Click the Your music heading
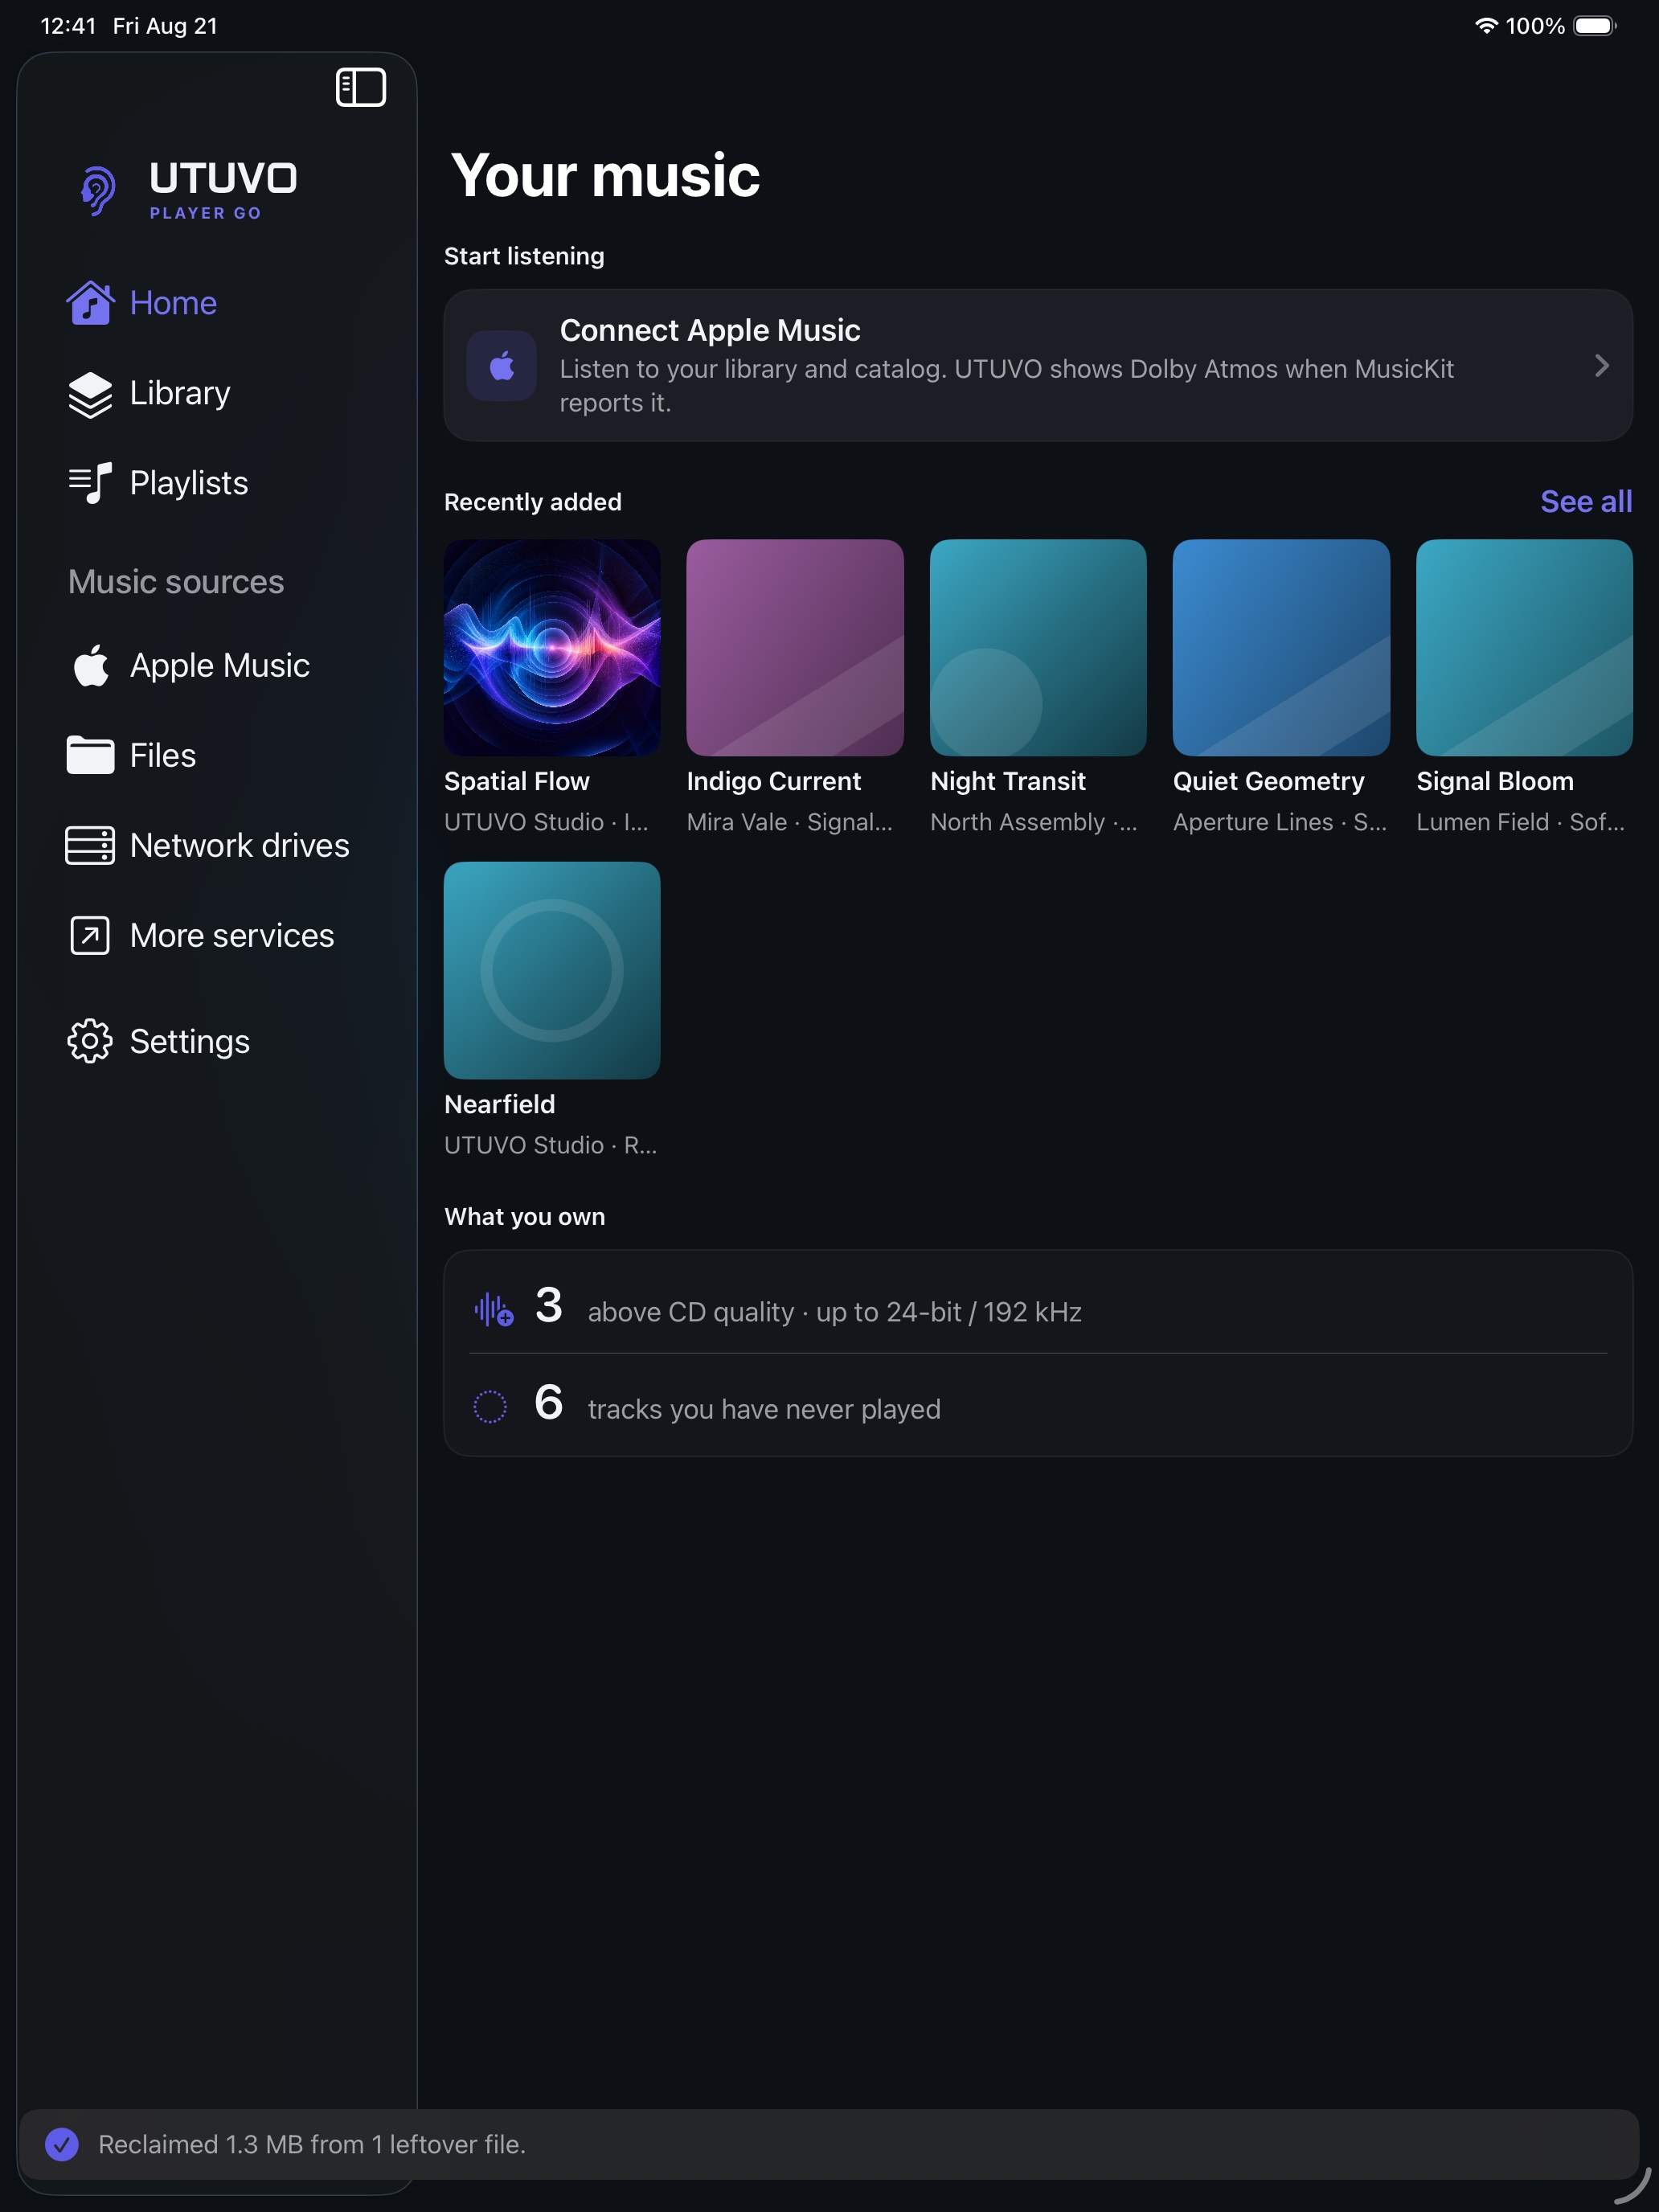Viewport: 1659px width, 2212px height. tap(605, 175)
